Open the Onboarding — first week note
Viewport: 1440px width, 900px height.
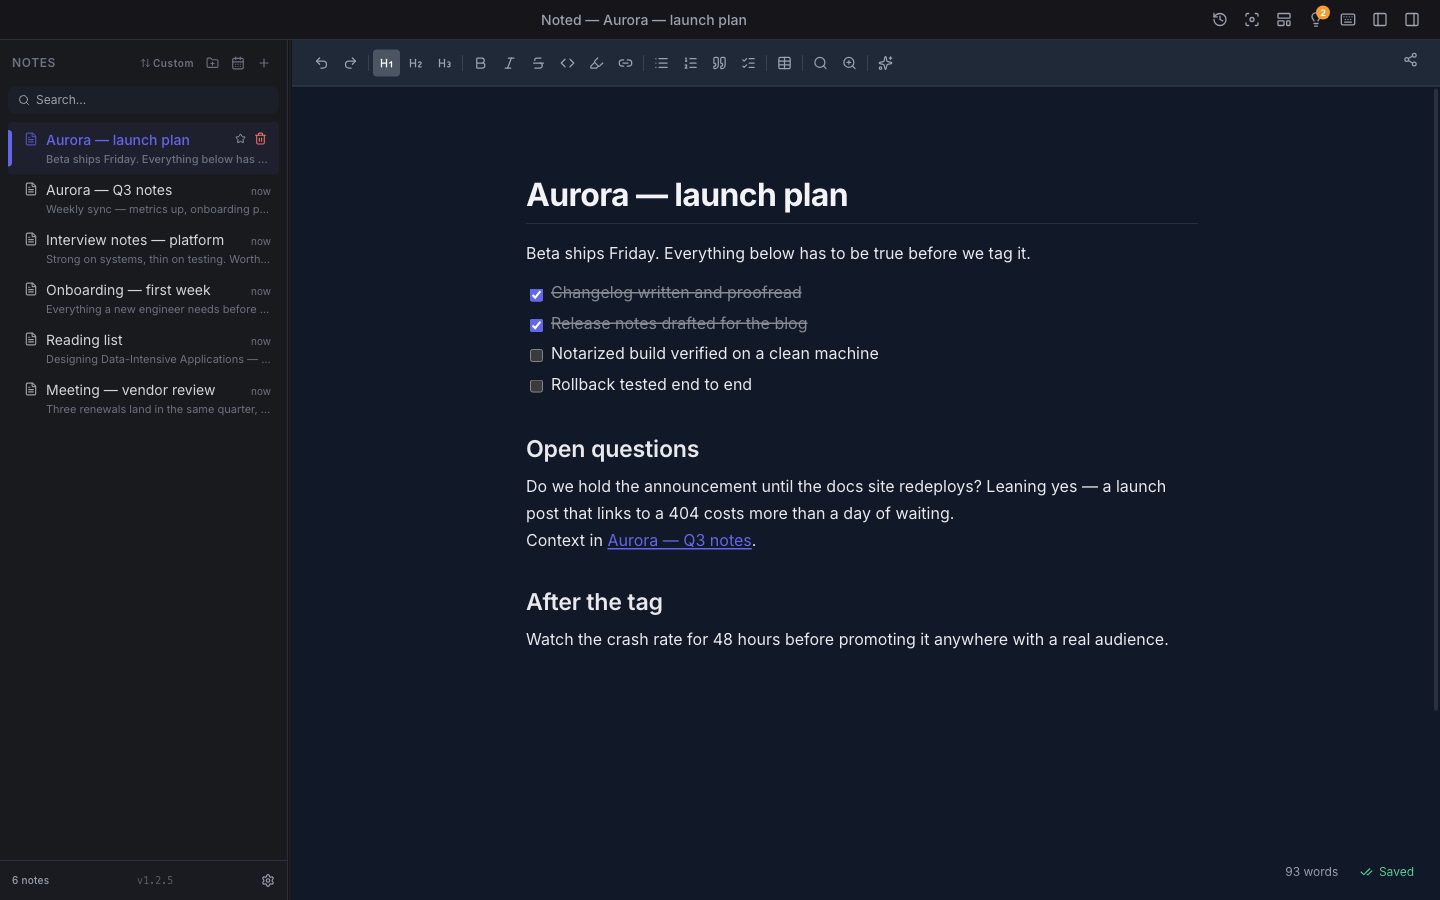point(143,298)
